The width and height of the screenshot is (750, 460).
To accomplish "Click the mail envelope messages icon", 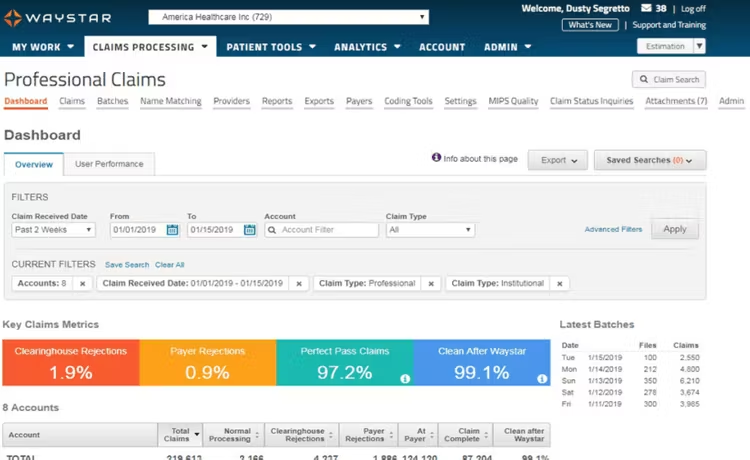I will coord(646,8).
